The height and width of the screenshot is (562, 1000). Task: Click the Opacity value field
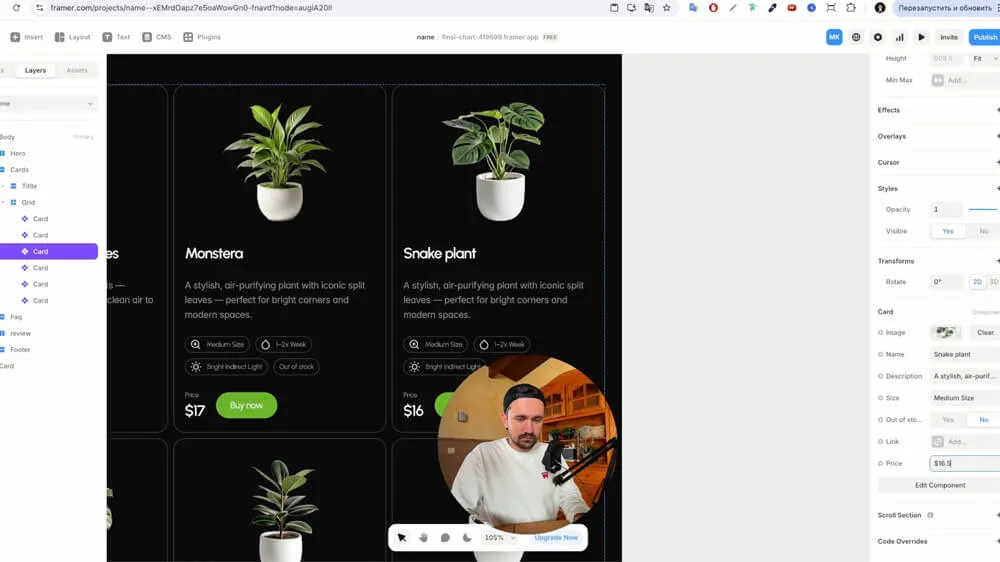(946, 209)
